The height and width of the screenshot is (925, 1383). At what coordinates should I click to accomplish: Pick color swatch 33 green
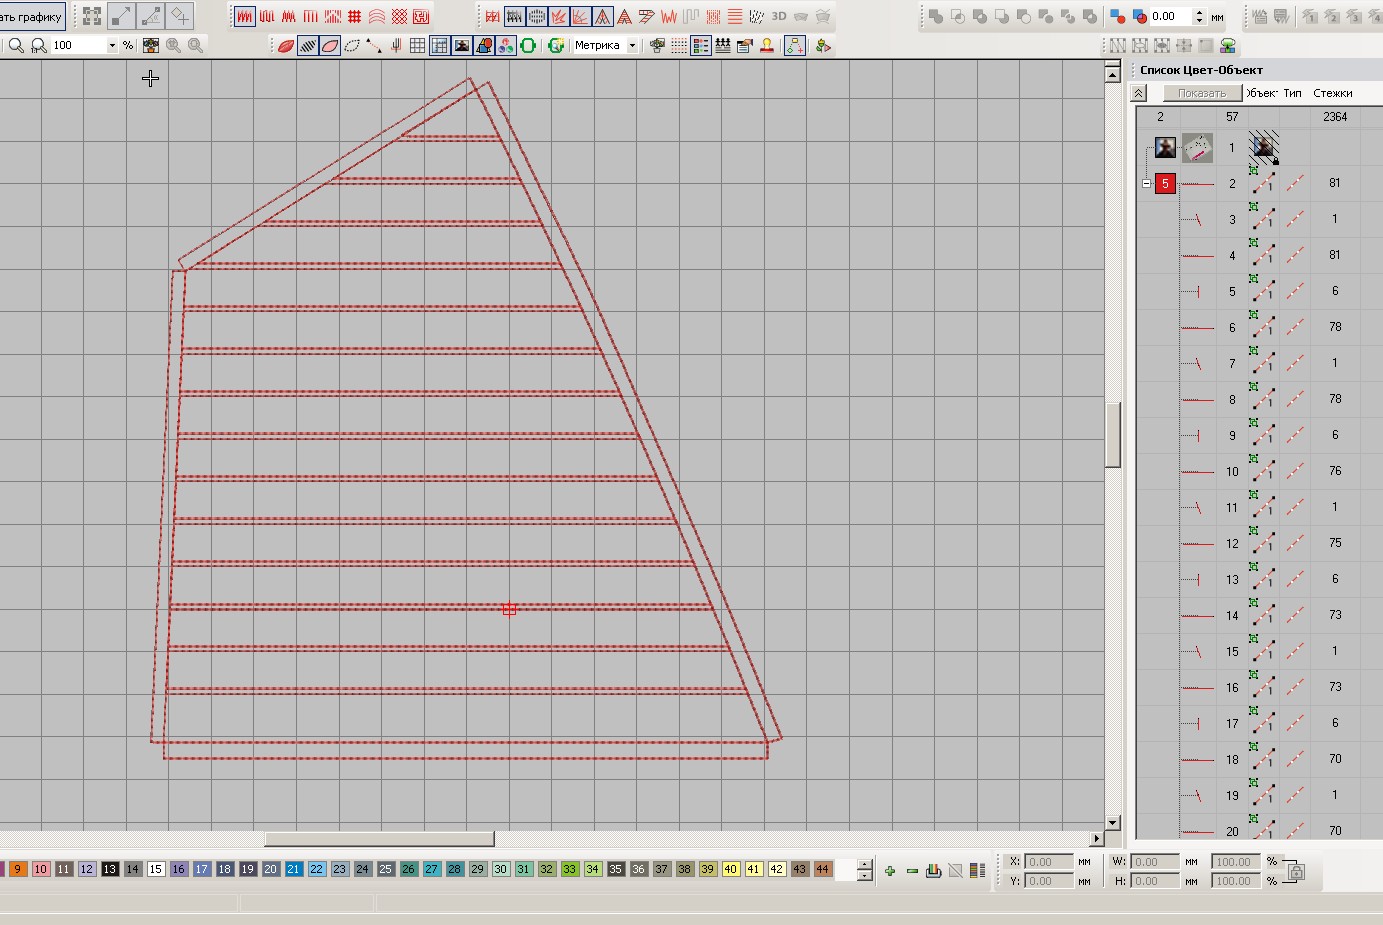[570, 869]
